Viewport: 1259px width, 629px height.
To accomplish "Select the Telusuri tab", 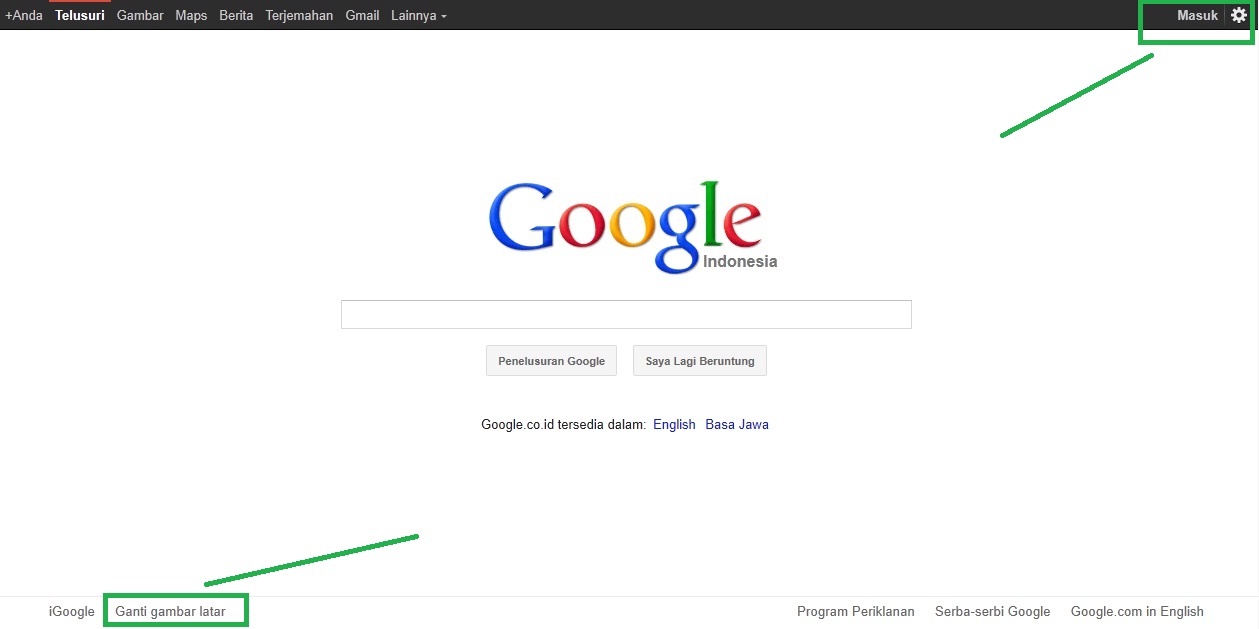I will tap(79, 15).
